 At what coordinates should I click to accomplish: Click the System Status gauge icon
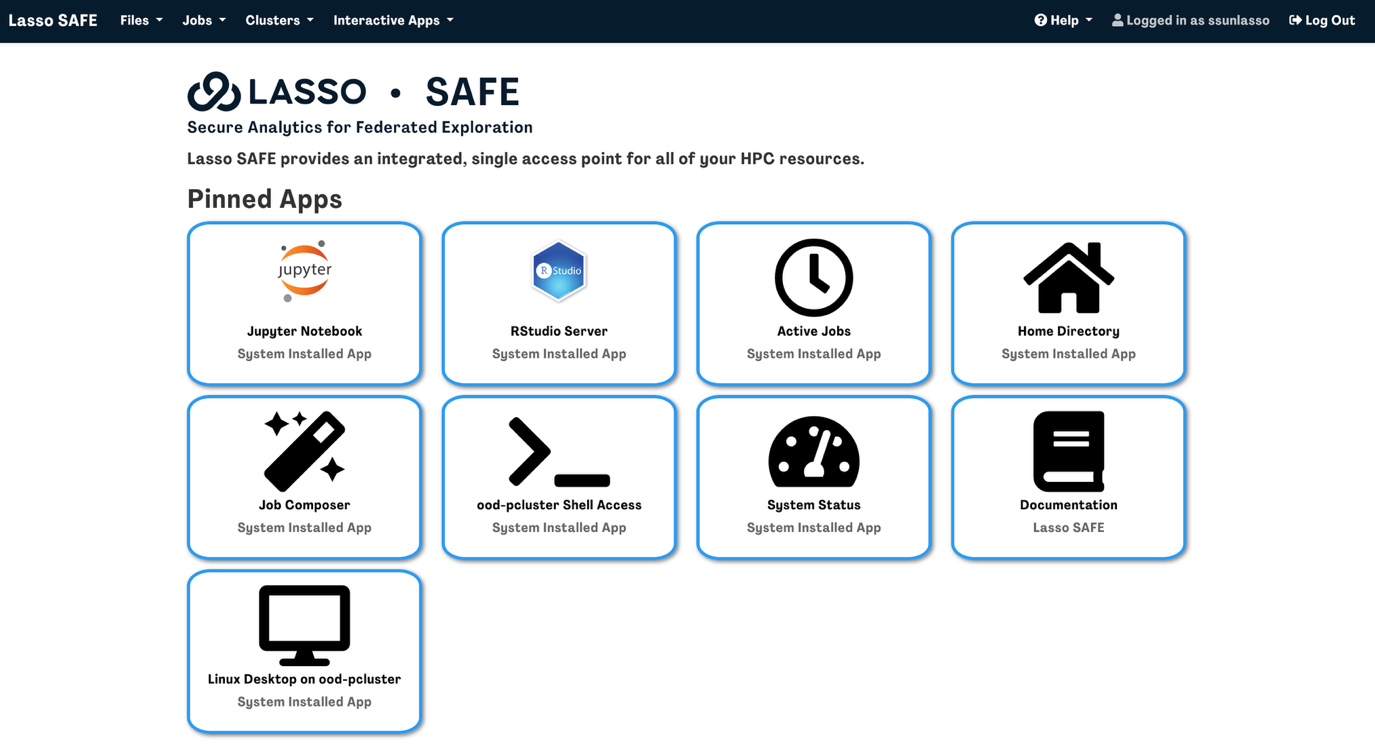pyautogui.click(x=814, y=452)
